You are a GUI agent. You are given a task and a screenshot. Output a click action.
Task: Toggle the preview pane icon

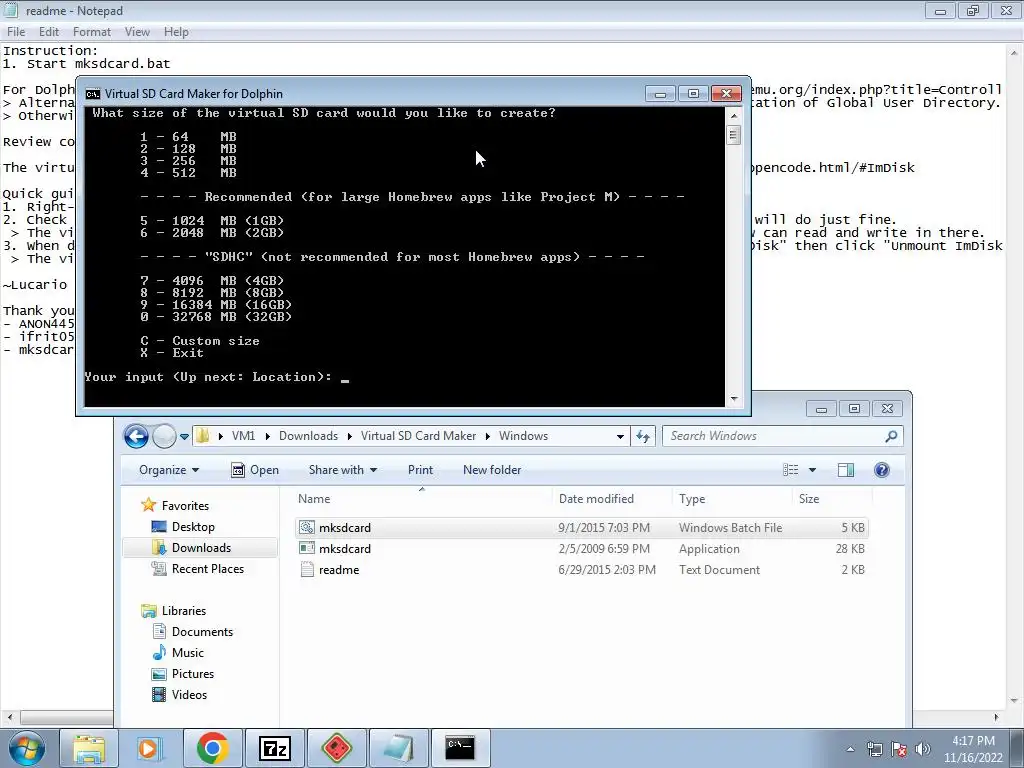click(846, 470)
